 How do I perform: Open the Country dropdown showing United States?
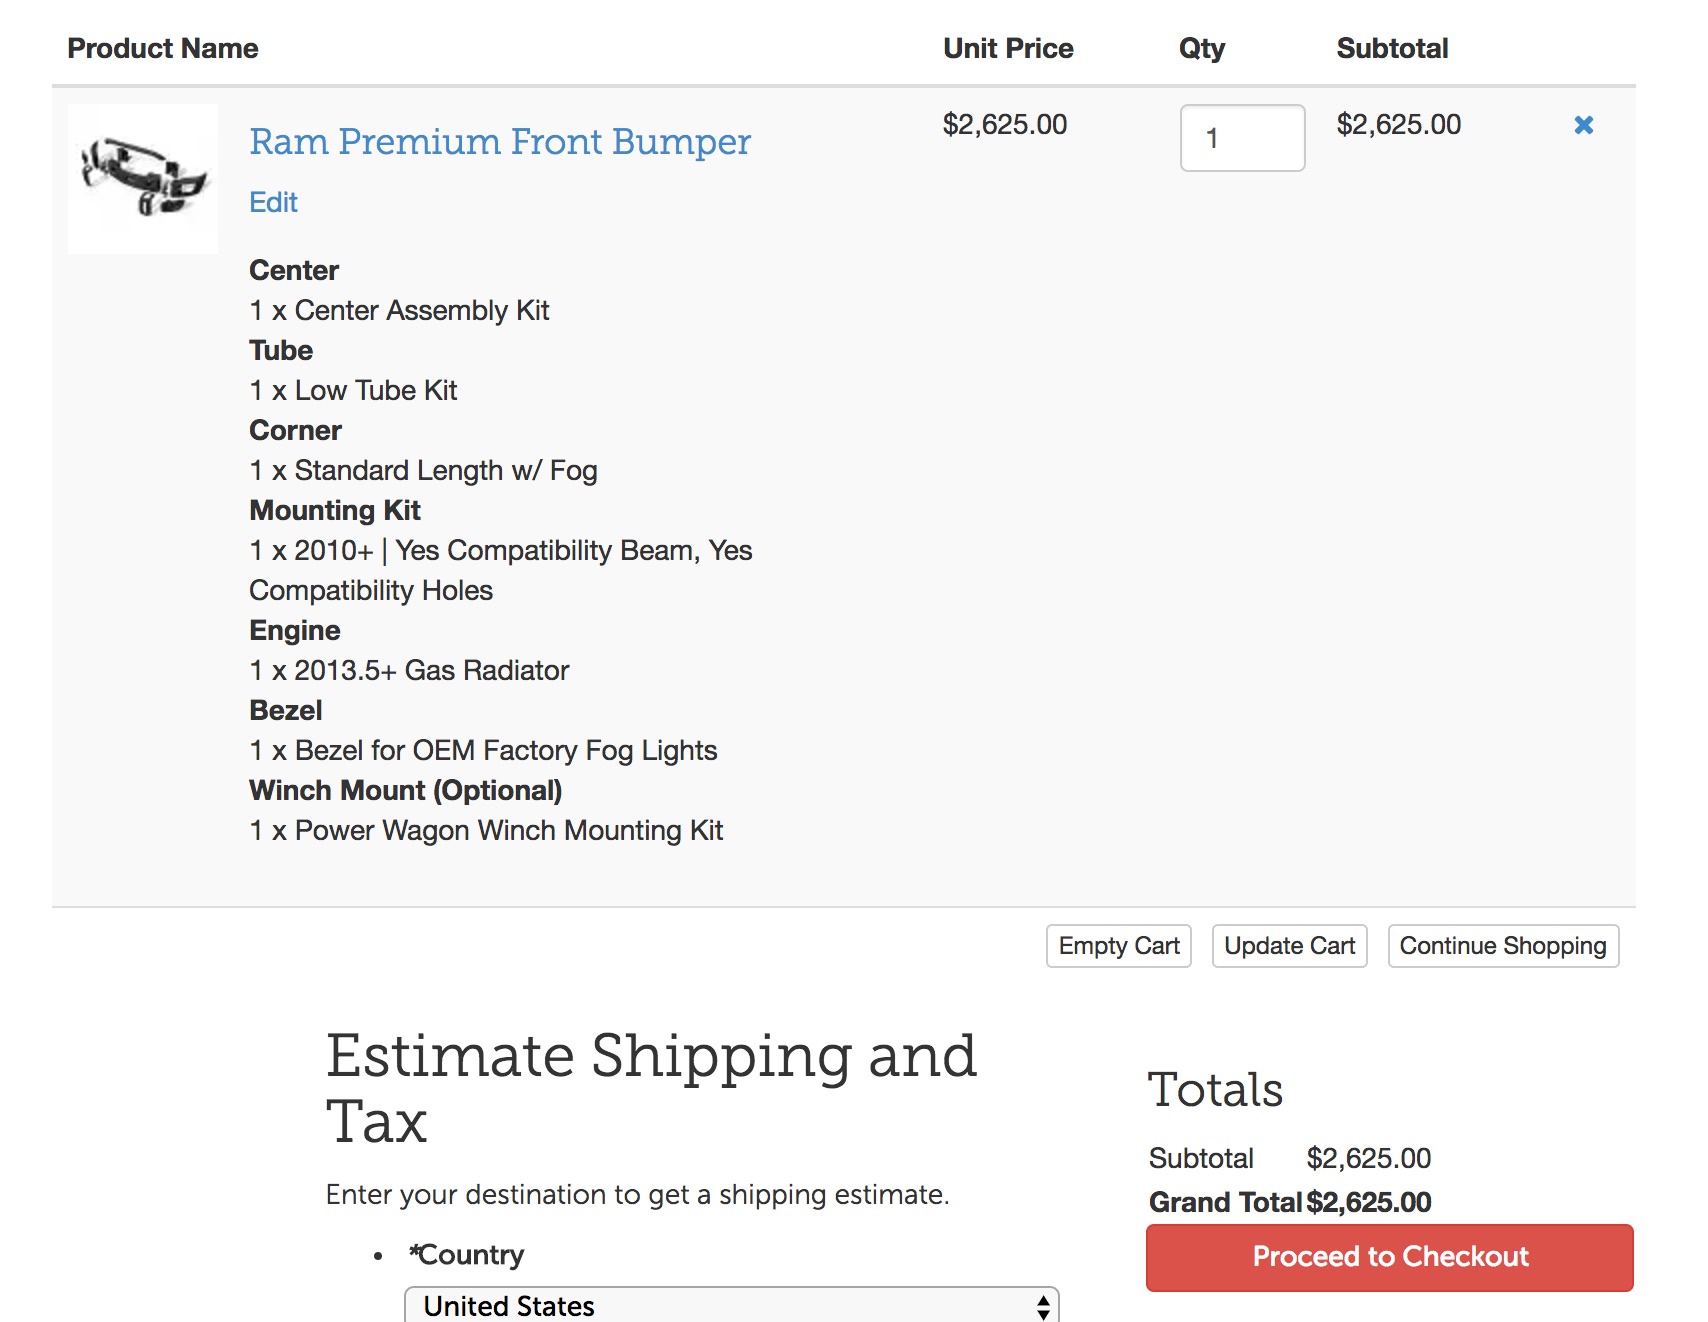(x=720, y=1305)
